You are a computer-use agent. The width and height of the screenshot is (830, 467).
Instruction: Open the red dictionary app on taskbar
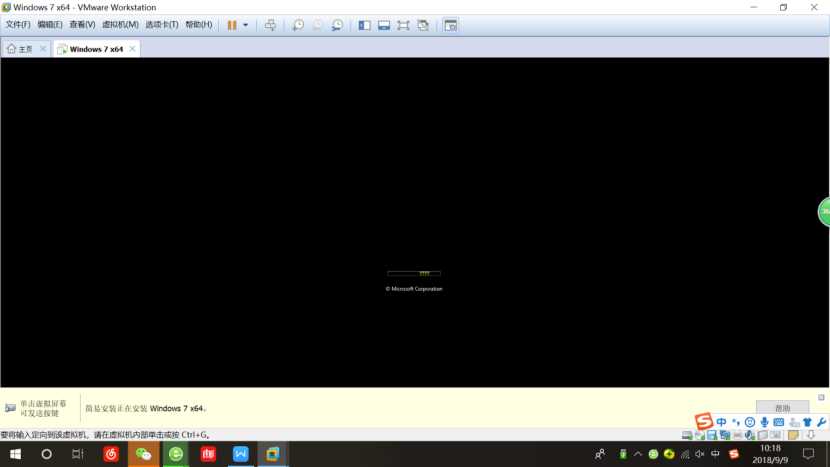pos(208,454)
